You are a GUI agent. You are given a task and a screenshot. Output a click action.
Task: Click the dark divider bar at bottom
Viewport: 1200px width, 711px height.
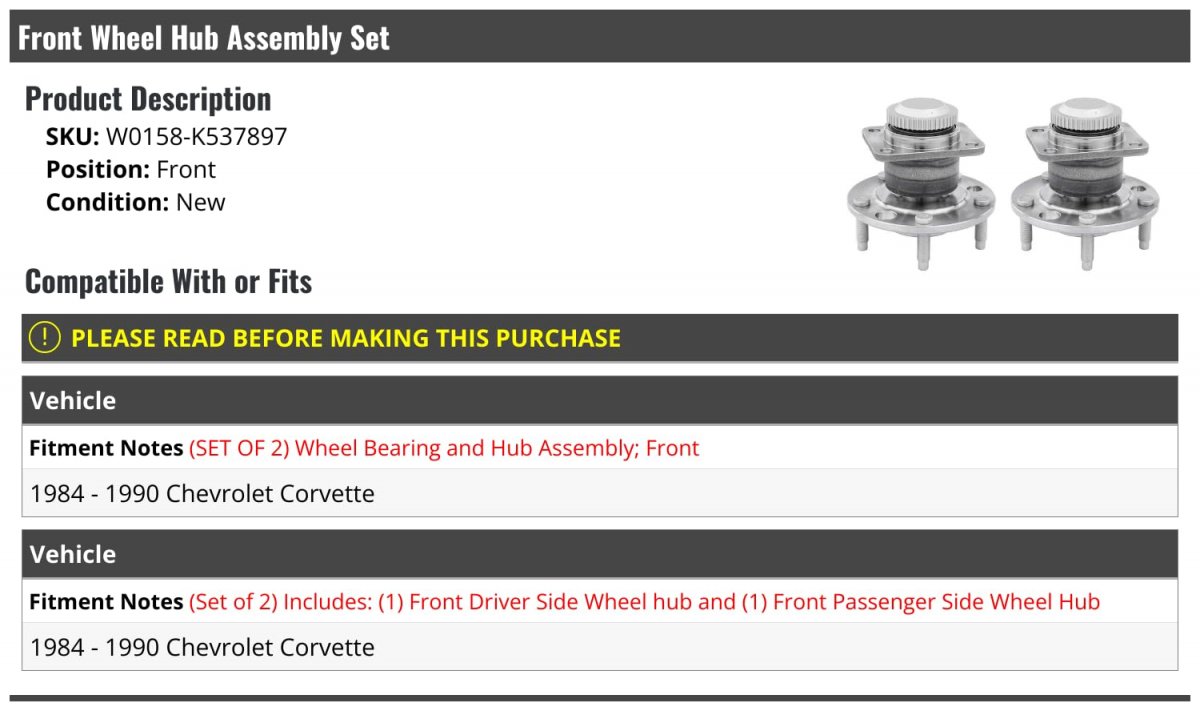click(600, 698)
